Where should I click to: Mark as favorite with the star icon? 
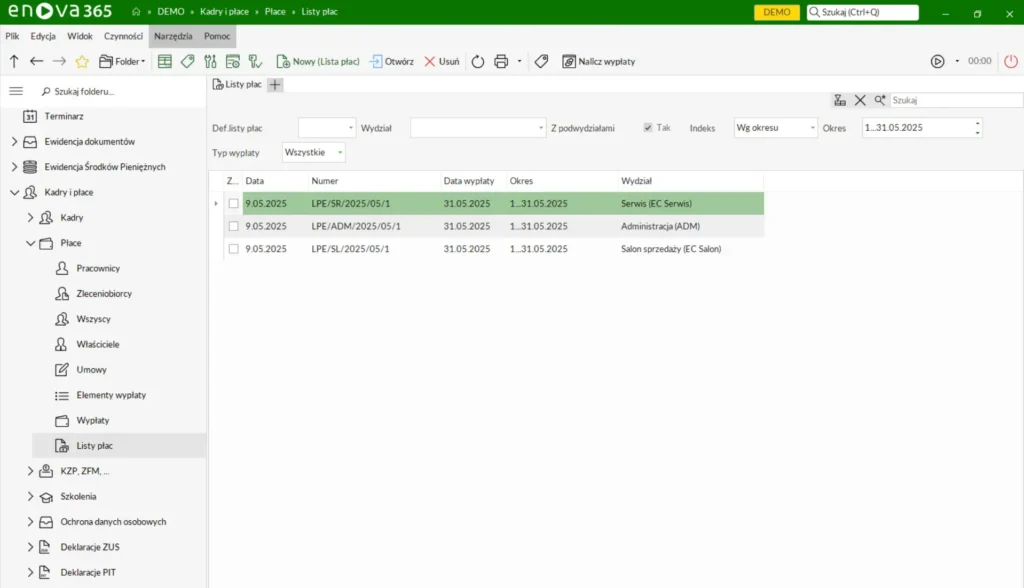(x=82, y=61)
